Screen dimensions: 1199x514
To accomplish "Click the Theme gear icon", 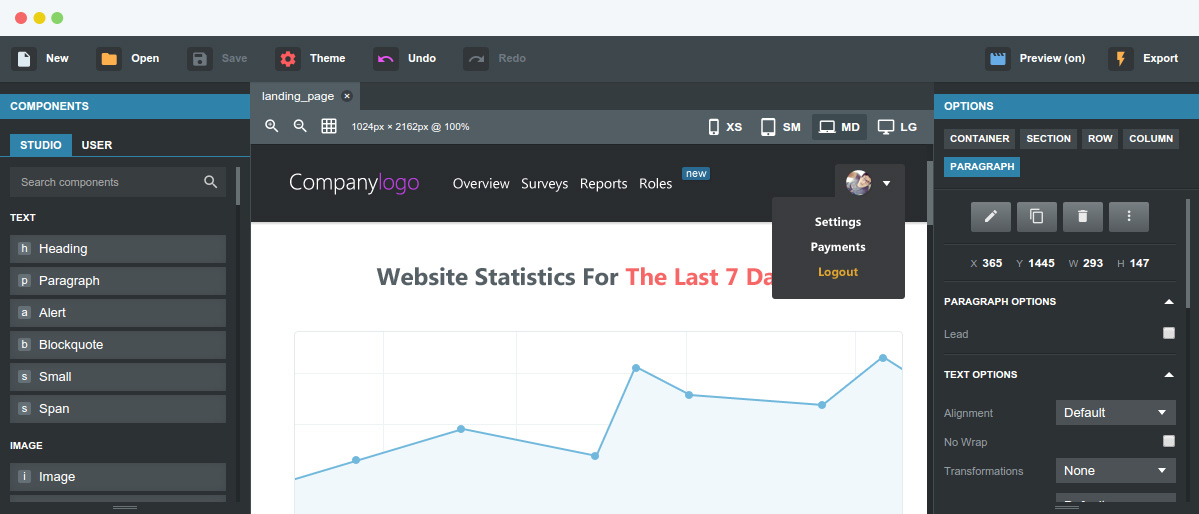I will (x=288, y=59).
